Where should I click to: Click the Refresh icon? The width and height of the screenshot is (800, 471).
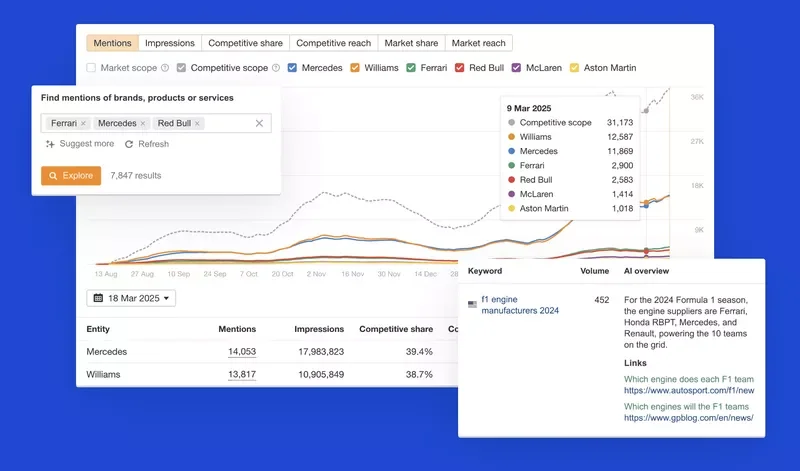coord(130,144)
